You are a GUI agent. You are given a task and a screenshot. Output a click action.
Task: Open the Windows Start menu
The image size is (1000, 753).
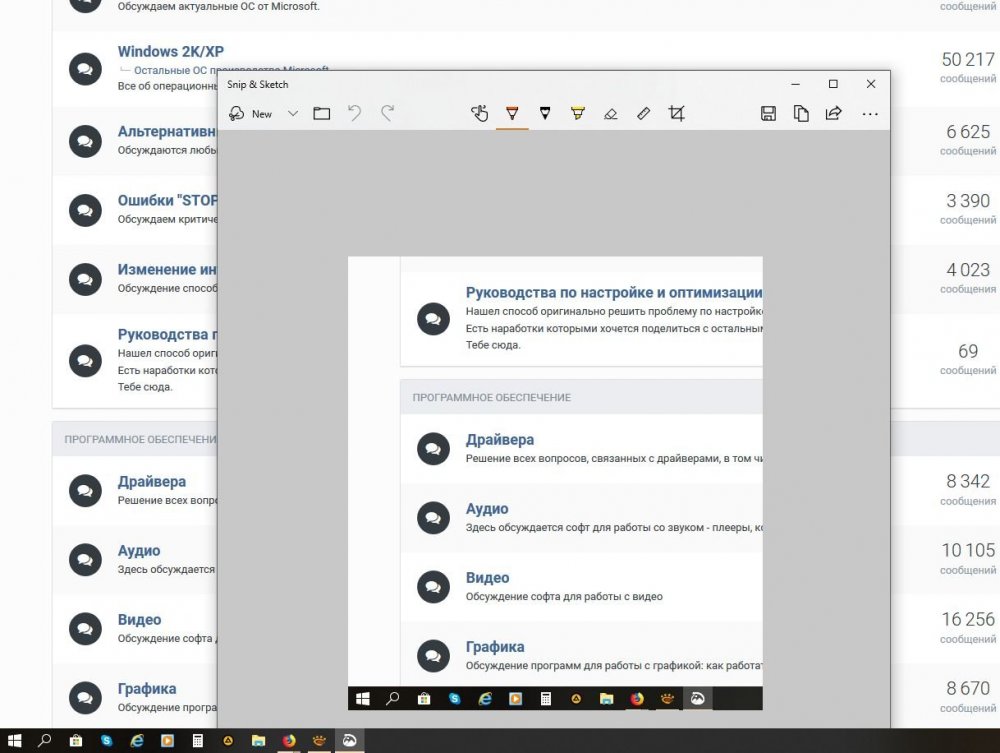[15, 741]
